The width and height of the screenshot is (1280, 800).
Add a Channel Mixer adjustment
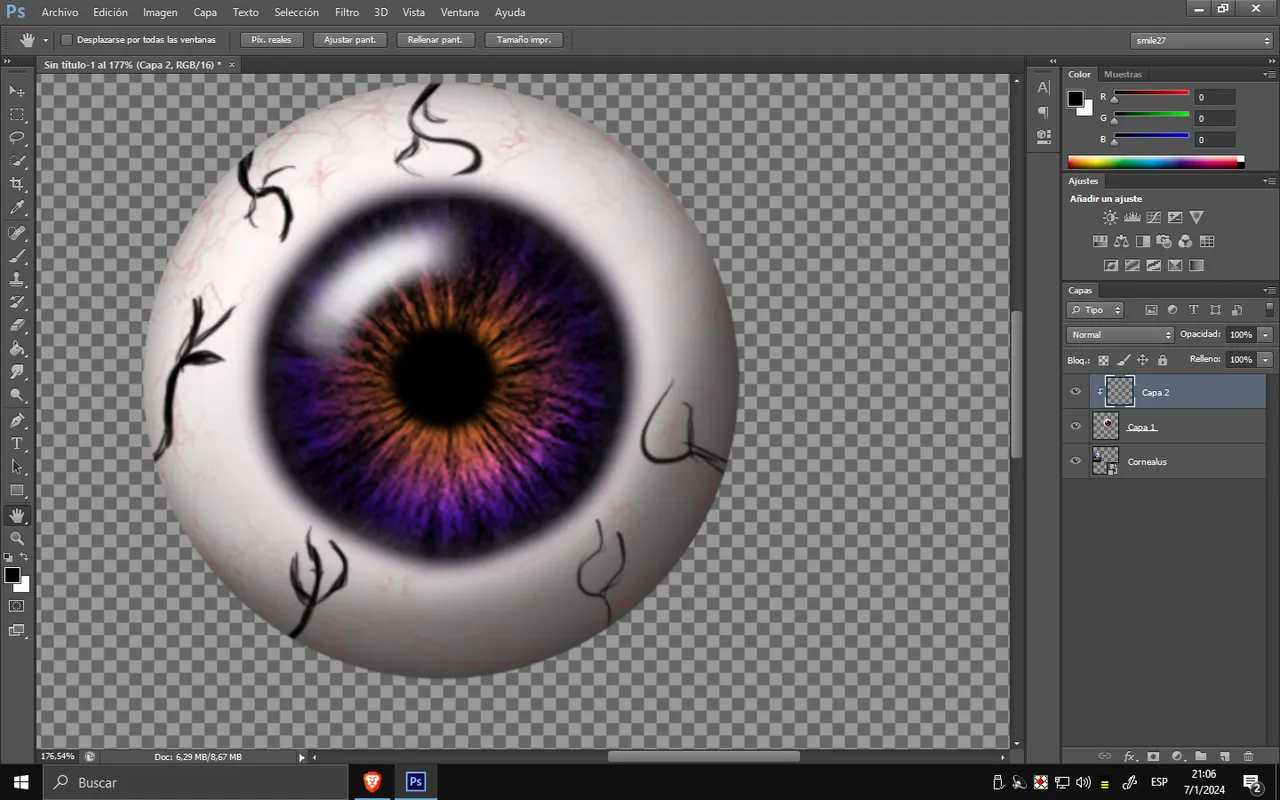click(1185, 241)
